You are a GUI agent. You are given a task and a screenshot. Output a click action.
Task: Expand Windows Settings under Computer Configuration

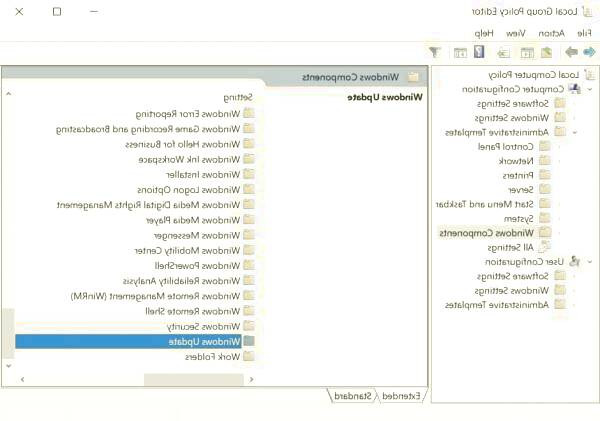click(574, 118)
